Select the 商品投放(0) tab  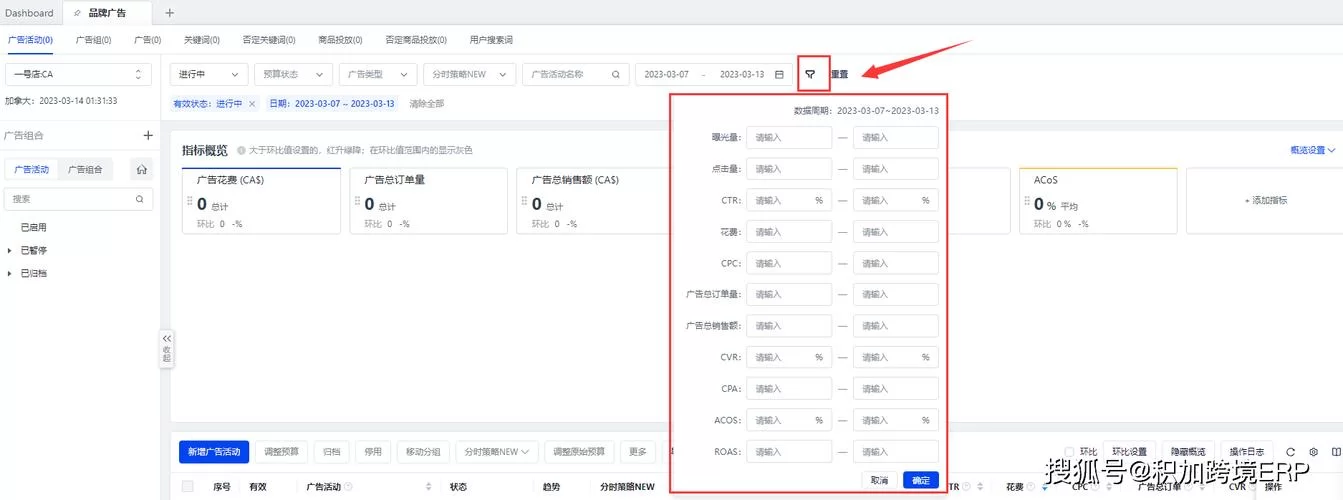click(340, 40)
